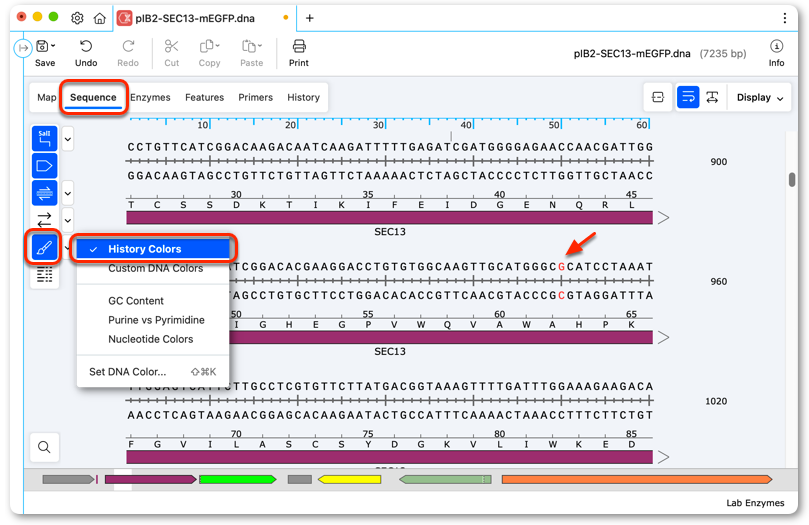The image size is (809, 525).
Task: Open the search magnifier tool
Action: (44, 447)
